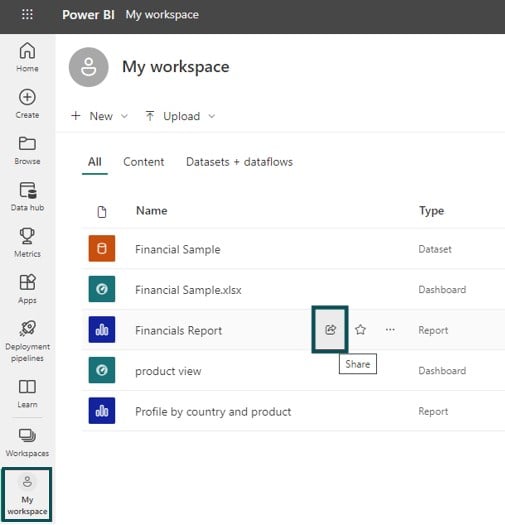The width and height of the screenshot is (505, 525).
Task: Share the Financials Report
Action: (330, 330)
